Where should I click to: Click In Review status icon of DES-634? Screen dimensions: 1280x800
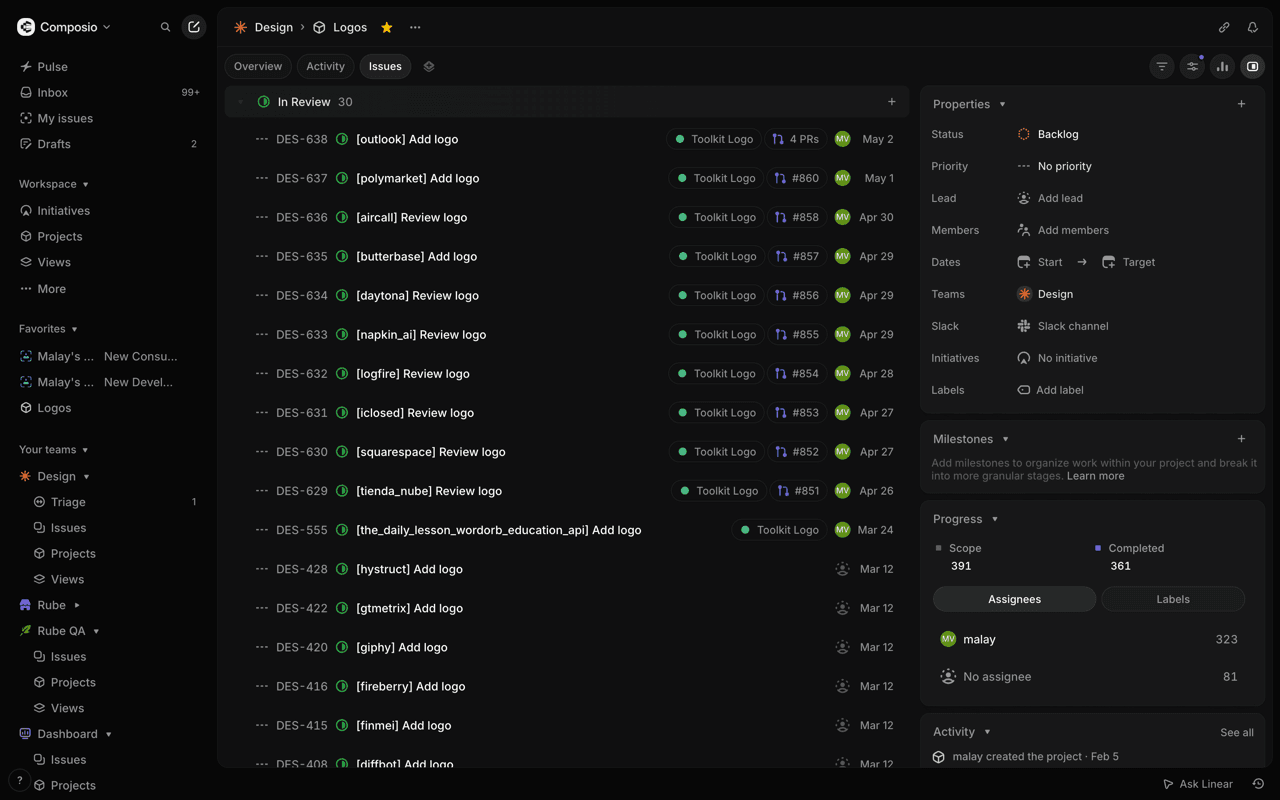click(342, 295)
